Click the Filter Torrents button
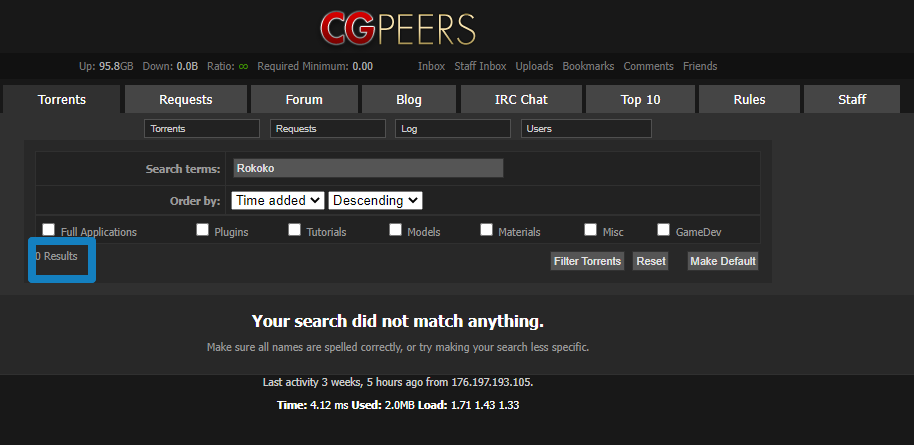The height and width of the screenshot is (445, 914). click(587, 261)
